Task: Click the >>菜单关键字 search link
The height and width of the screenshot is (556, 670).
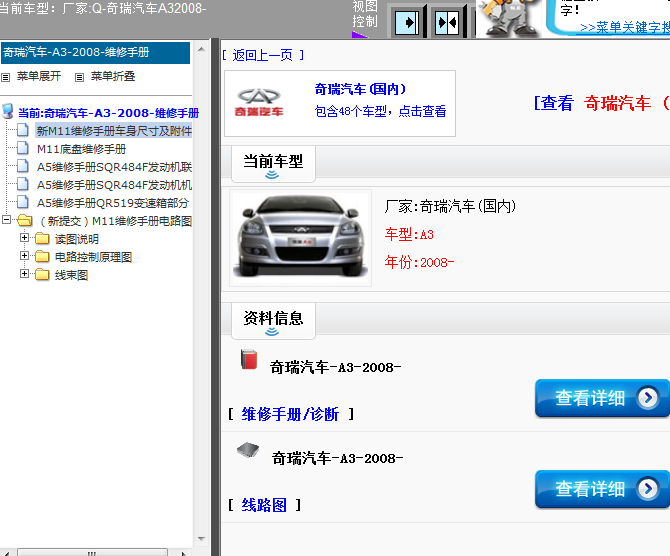Action: (x=625, y=28)
